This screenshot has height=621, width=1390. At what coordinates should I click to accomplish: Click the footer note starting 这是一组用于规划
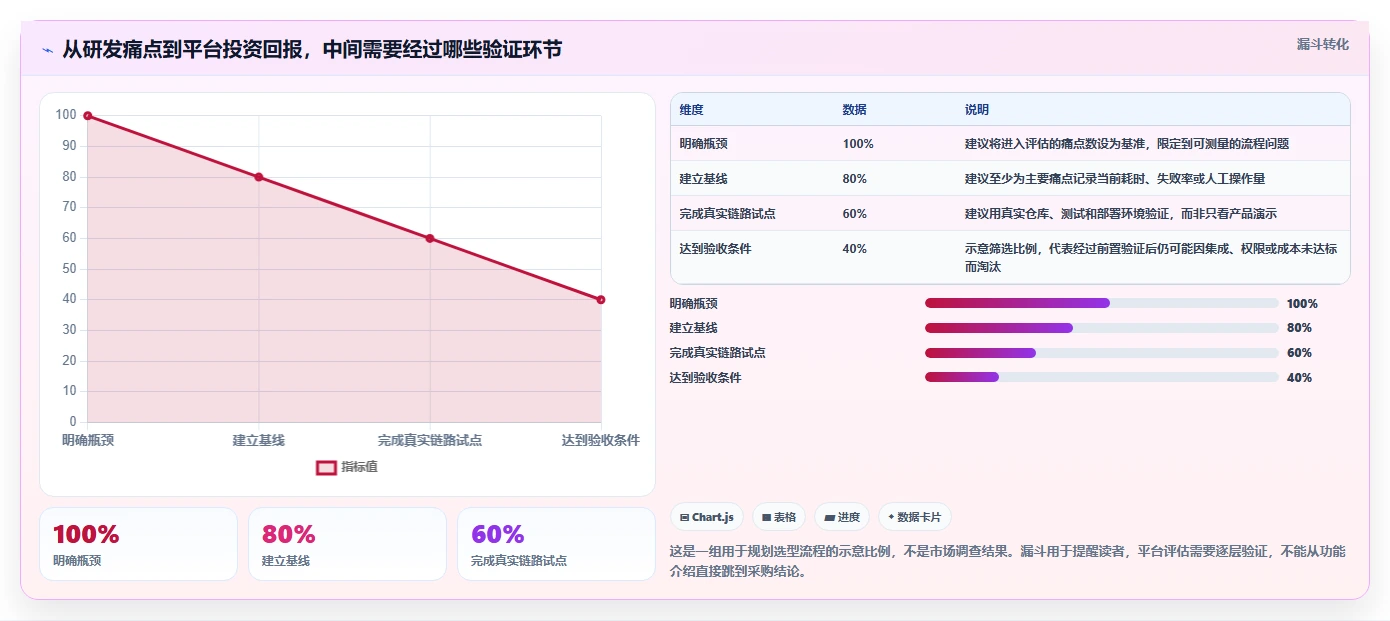pyautogui.click(x=1008, y=561)
